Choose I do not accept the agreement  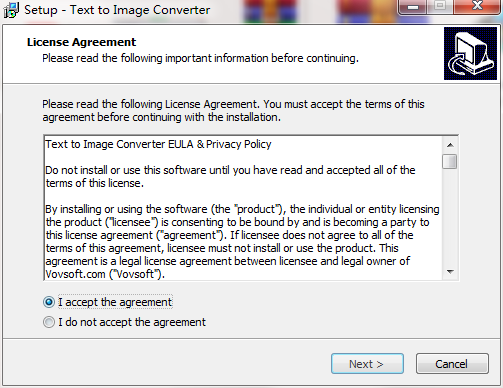[x=49, y=322]
